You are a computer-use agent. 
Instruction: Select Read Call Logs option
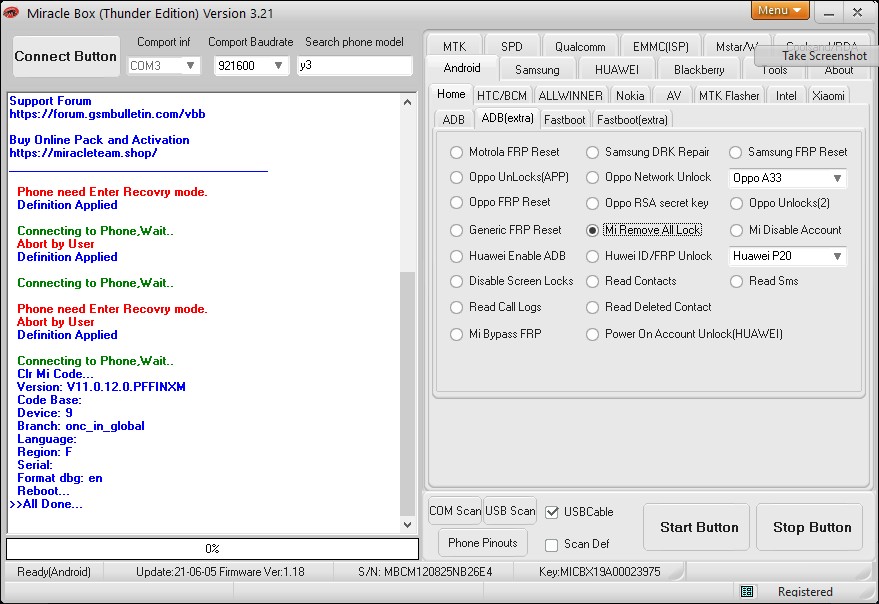(456, 307)
